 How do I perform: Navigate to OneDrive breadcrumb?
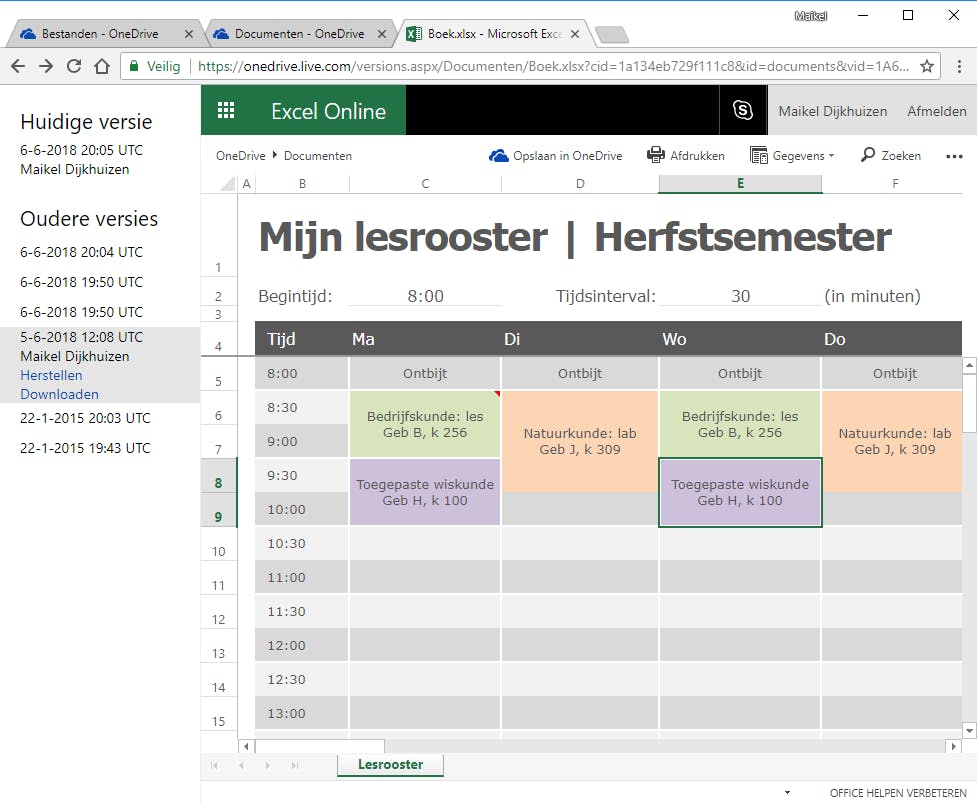click(241, 156)
